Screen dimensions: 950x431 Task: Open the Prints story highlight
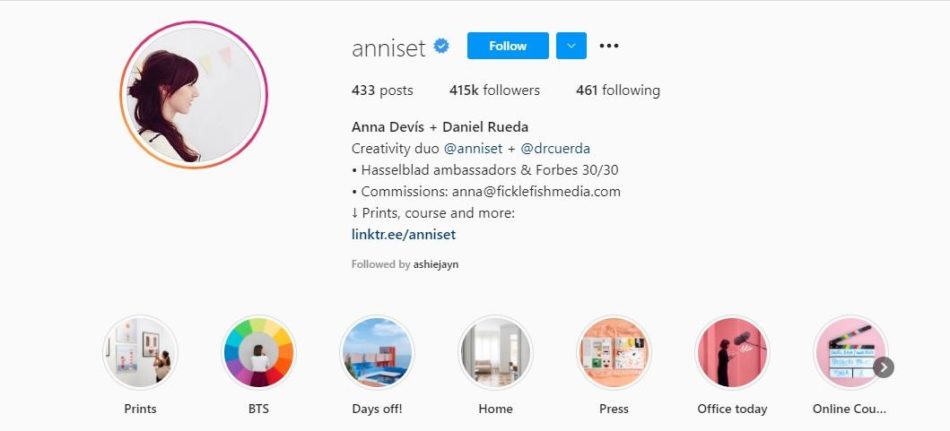pos(140,353)
